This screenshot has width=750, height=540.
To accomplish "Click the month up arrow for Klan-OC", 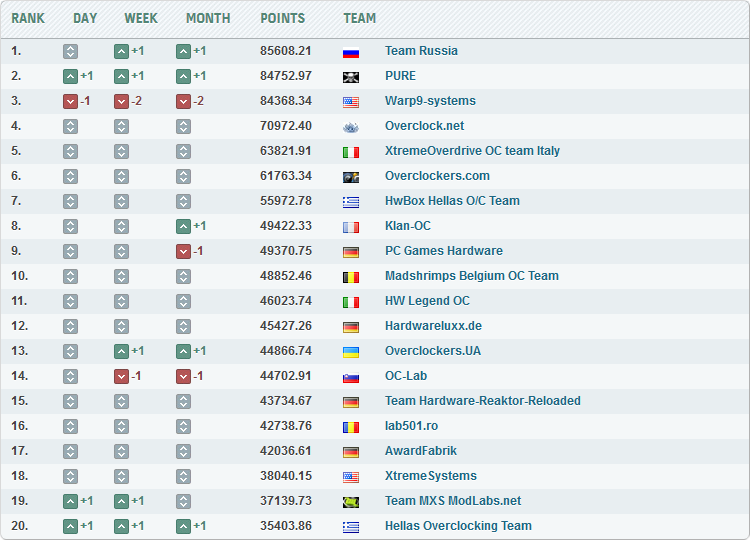I will tap(183, 226).
